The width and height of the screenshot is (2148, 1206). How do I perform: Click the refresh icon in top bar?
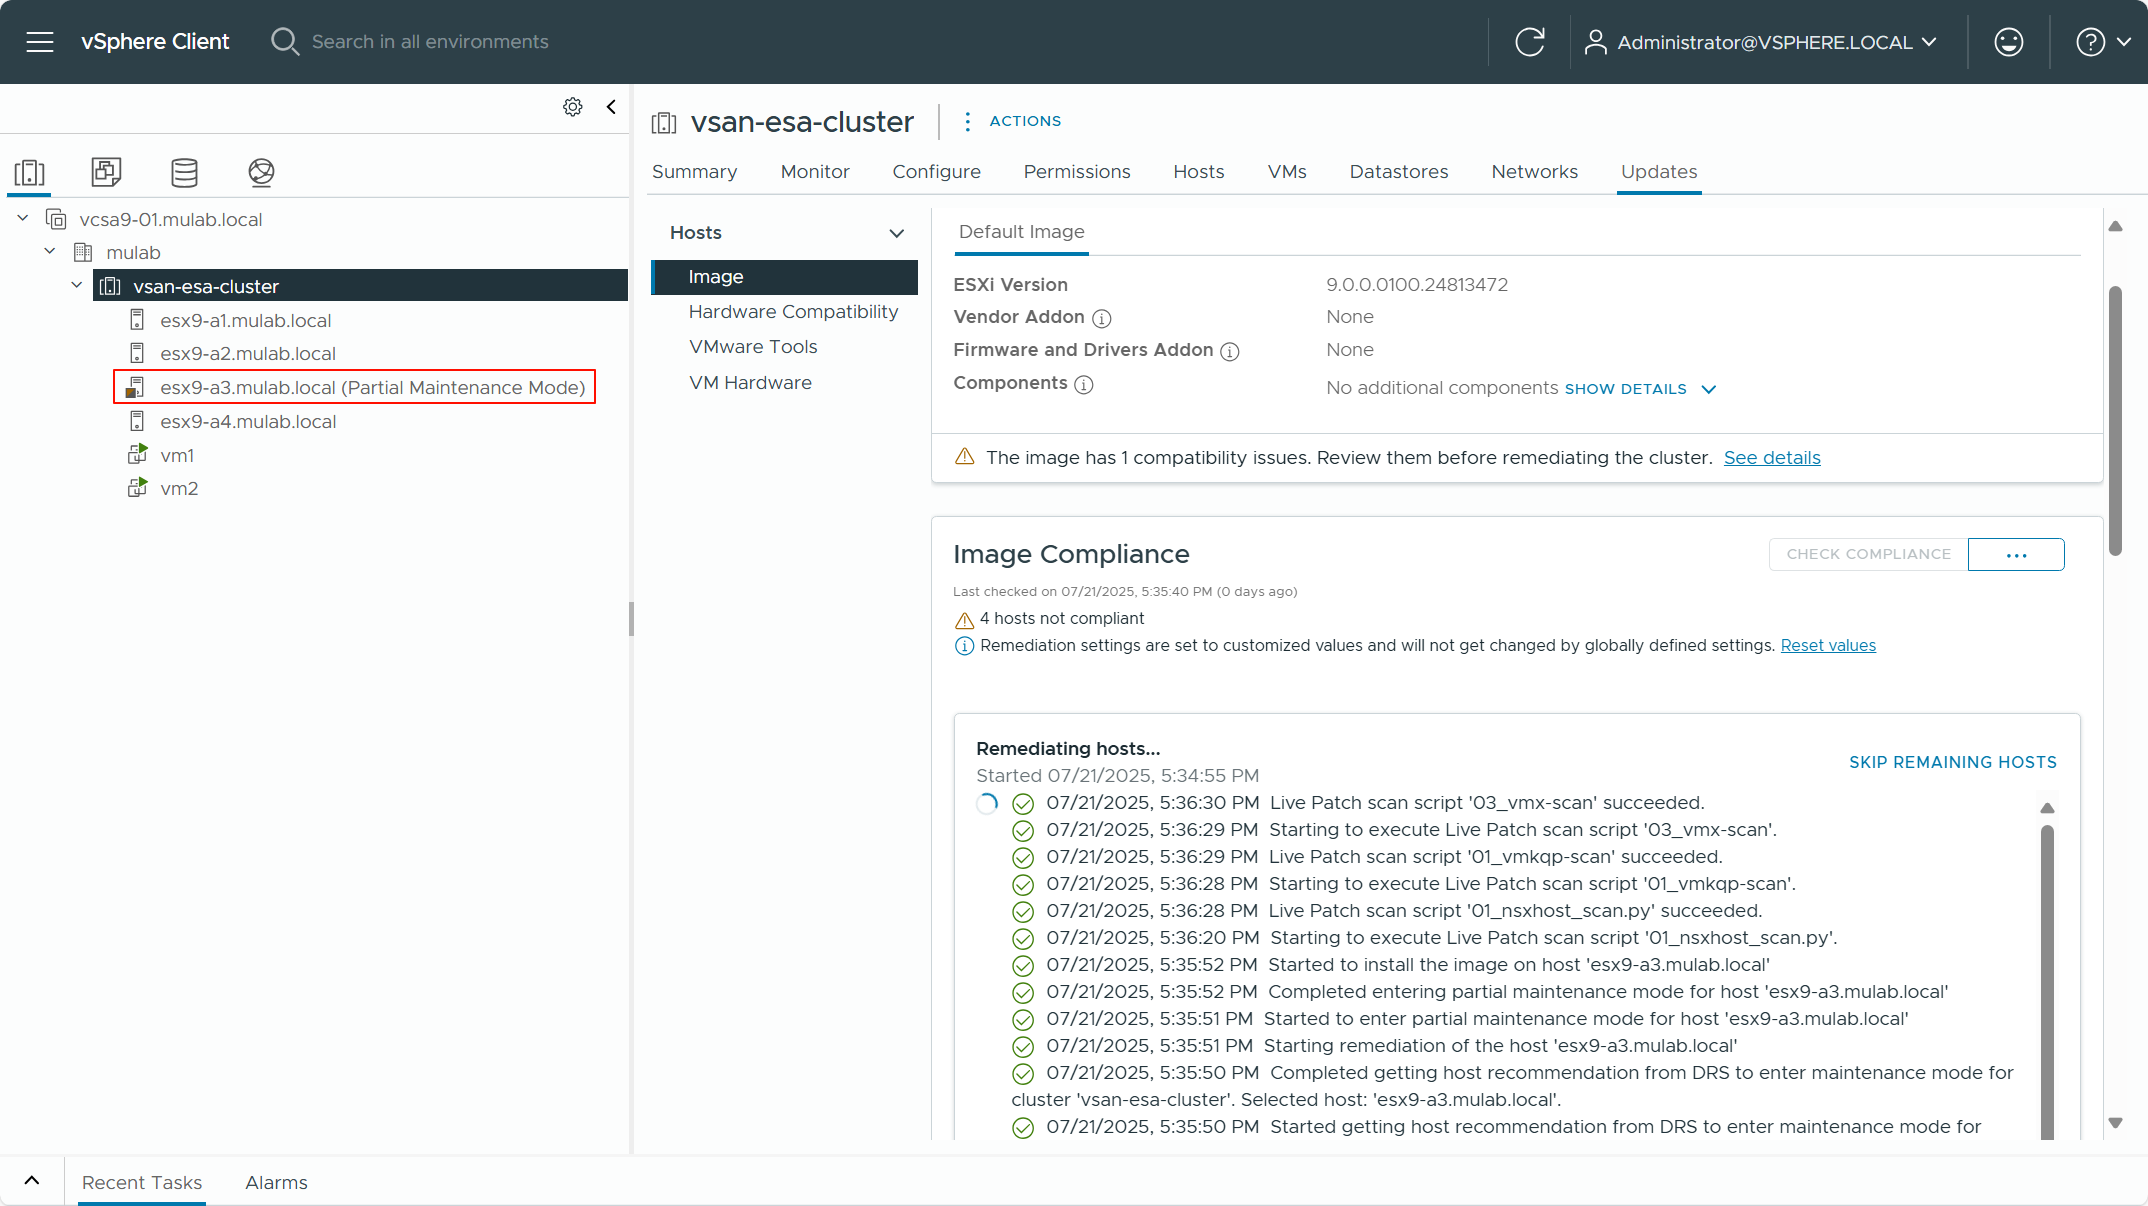pos(1529,42)
